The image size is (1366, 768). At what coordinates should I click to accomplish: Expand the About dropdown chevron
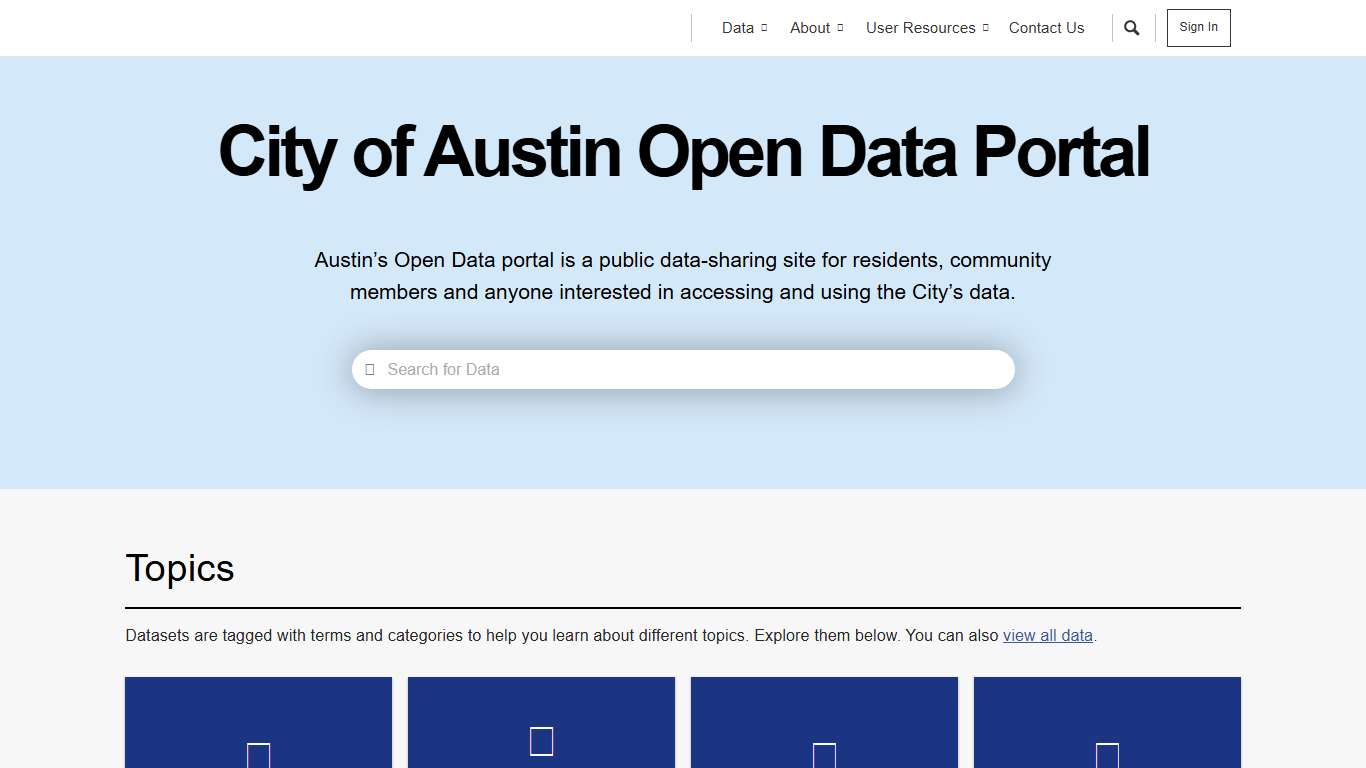pos(840,28)
